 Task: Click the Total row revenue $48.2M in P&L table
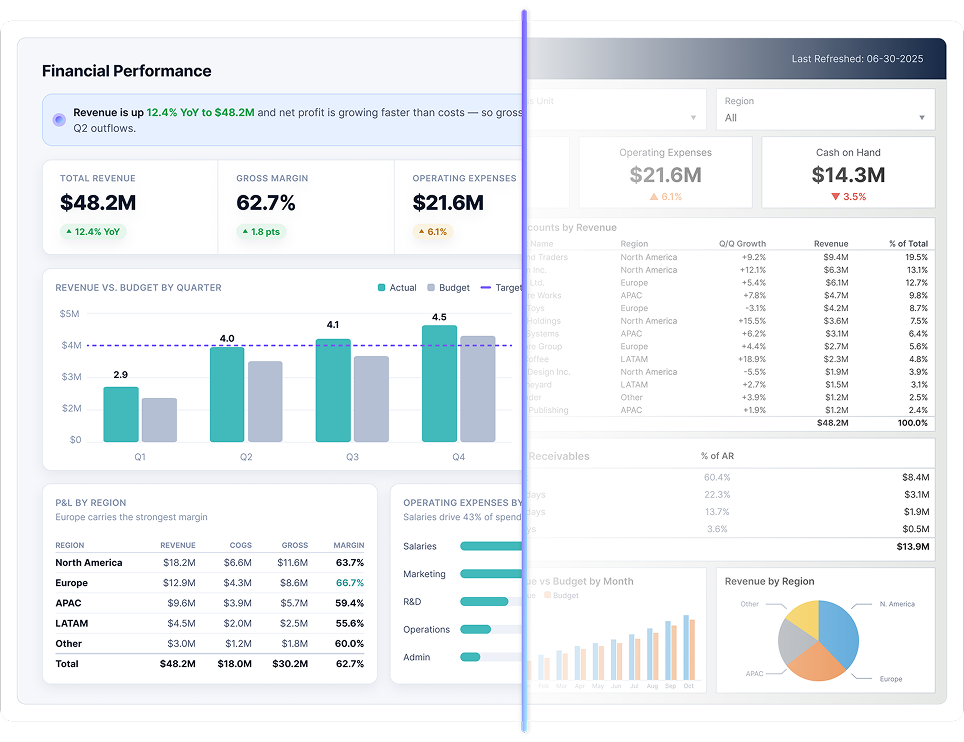click(x=178, y=664)
